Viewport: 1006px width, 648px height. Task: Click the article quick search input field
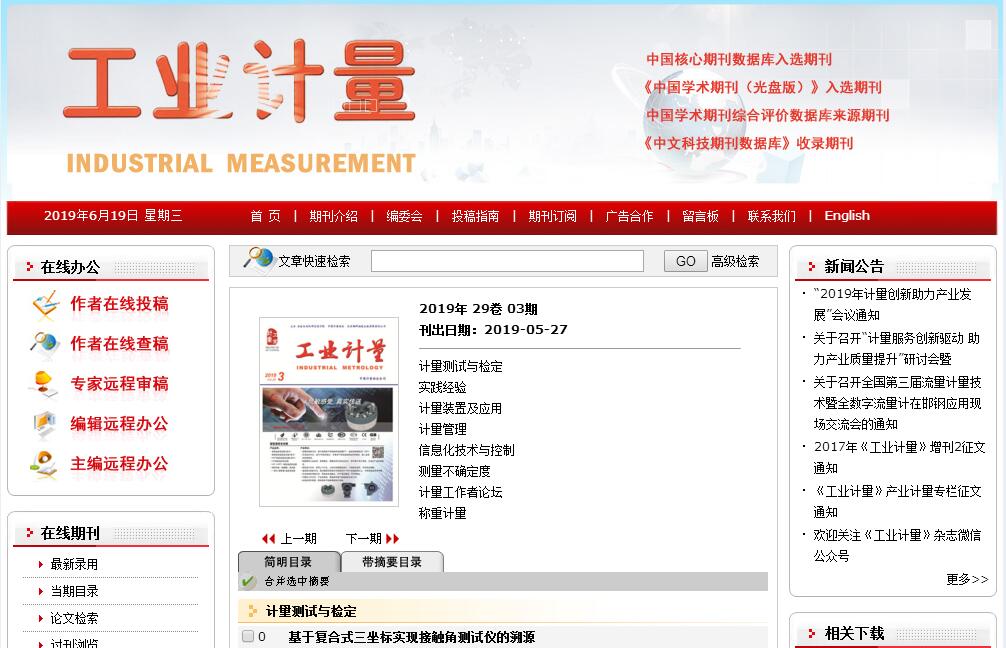pyautogui.click(x=507, y=261)
